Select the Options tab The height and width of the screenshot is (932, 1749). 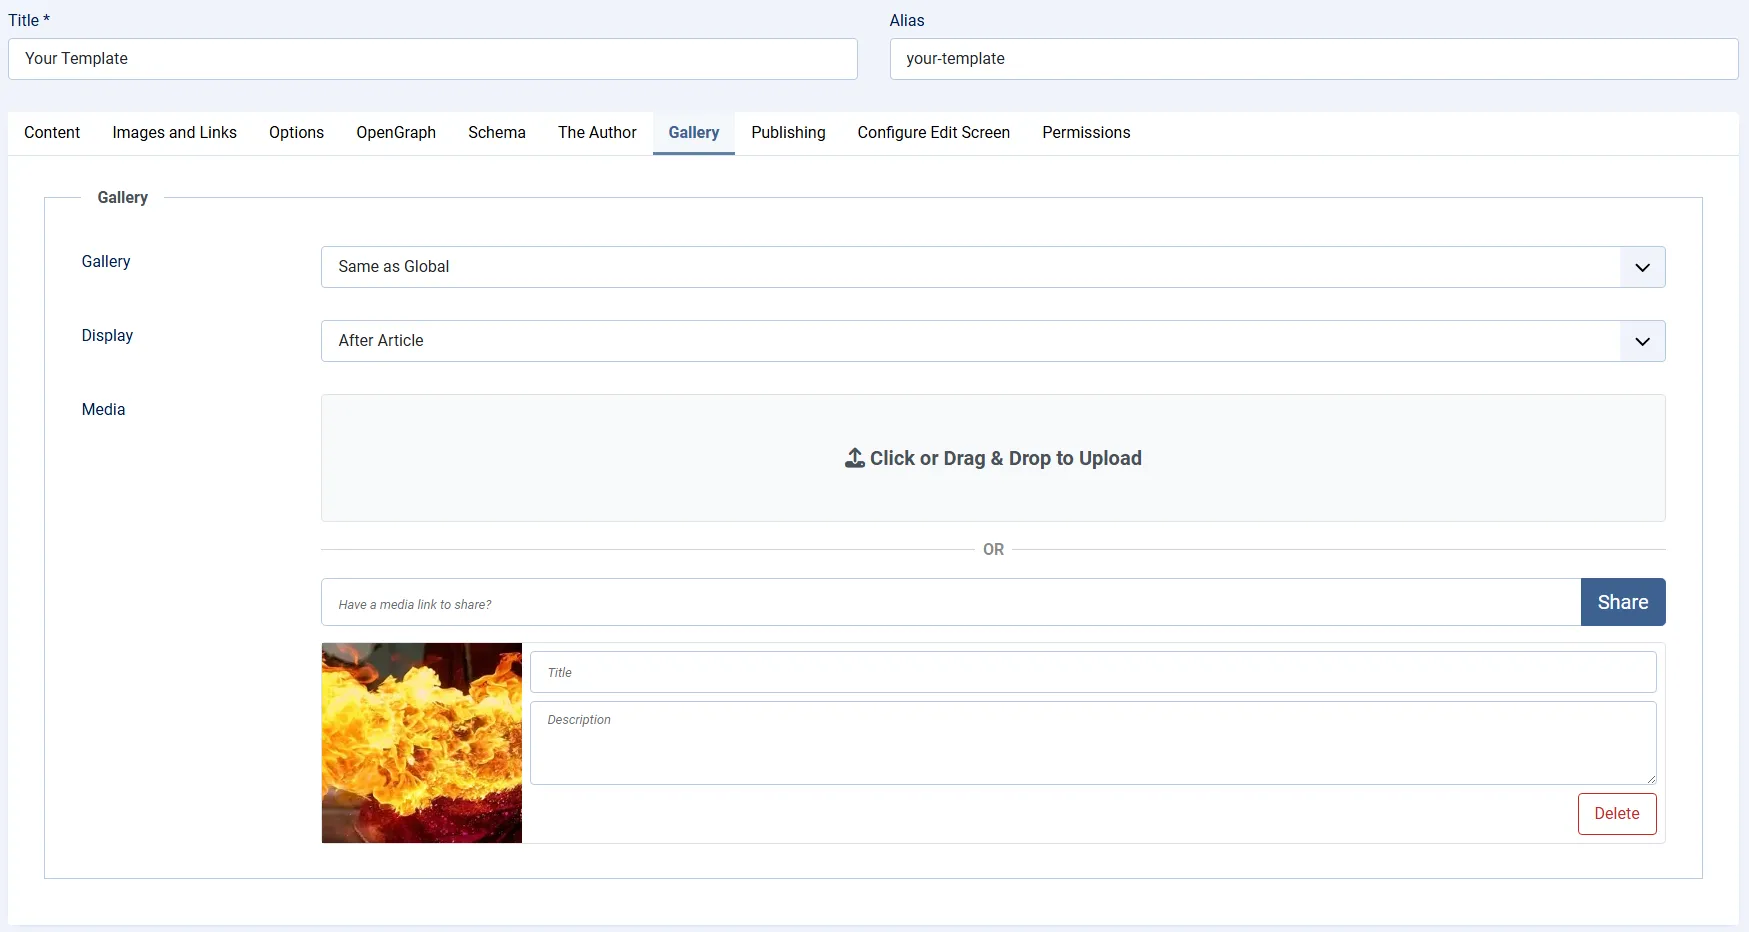(x=296, y=133)
